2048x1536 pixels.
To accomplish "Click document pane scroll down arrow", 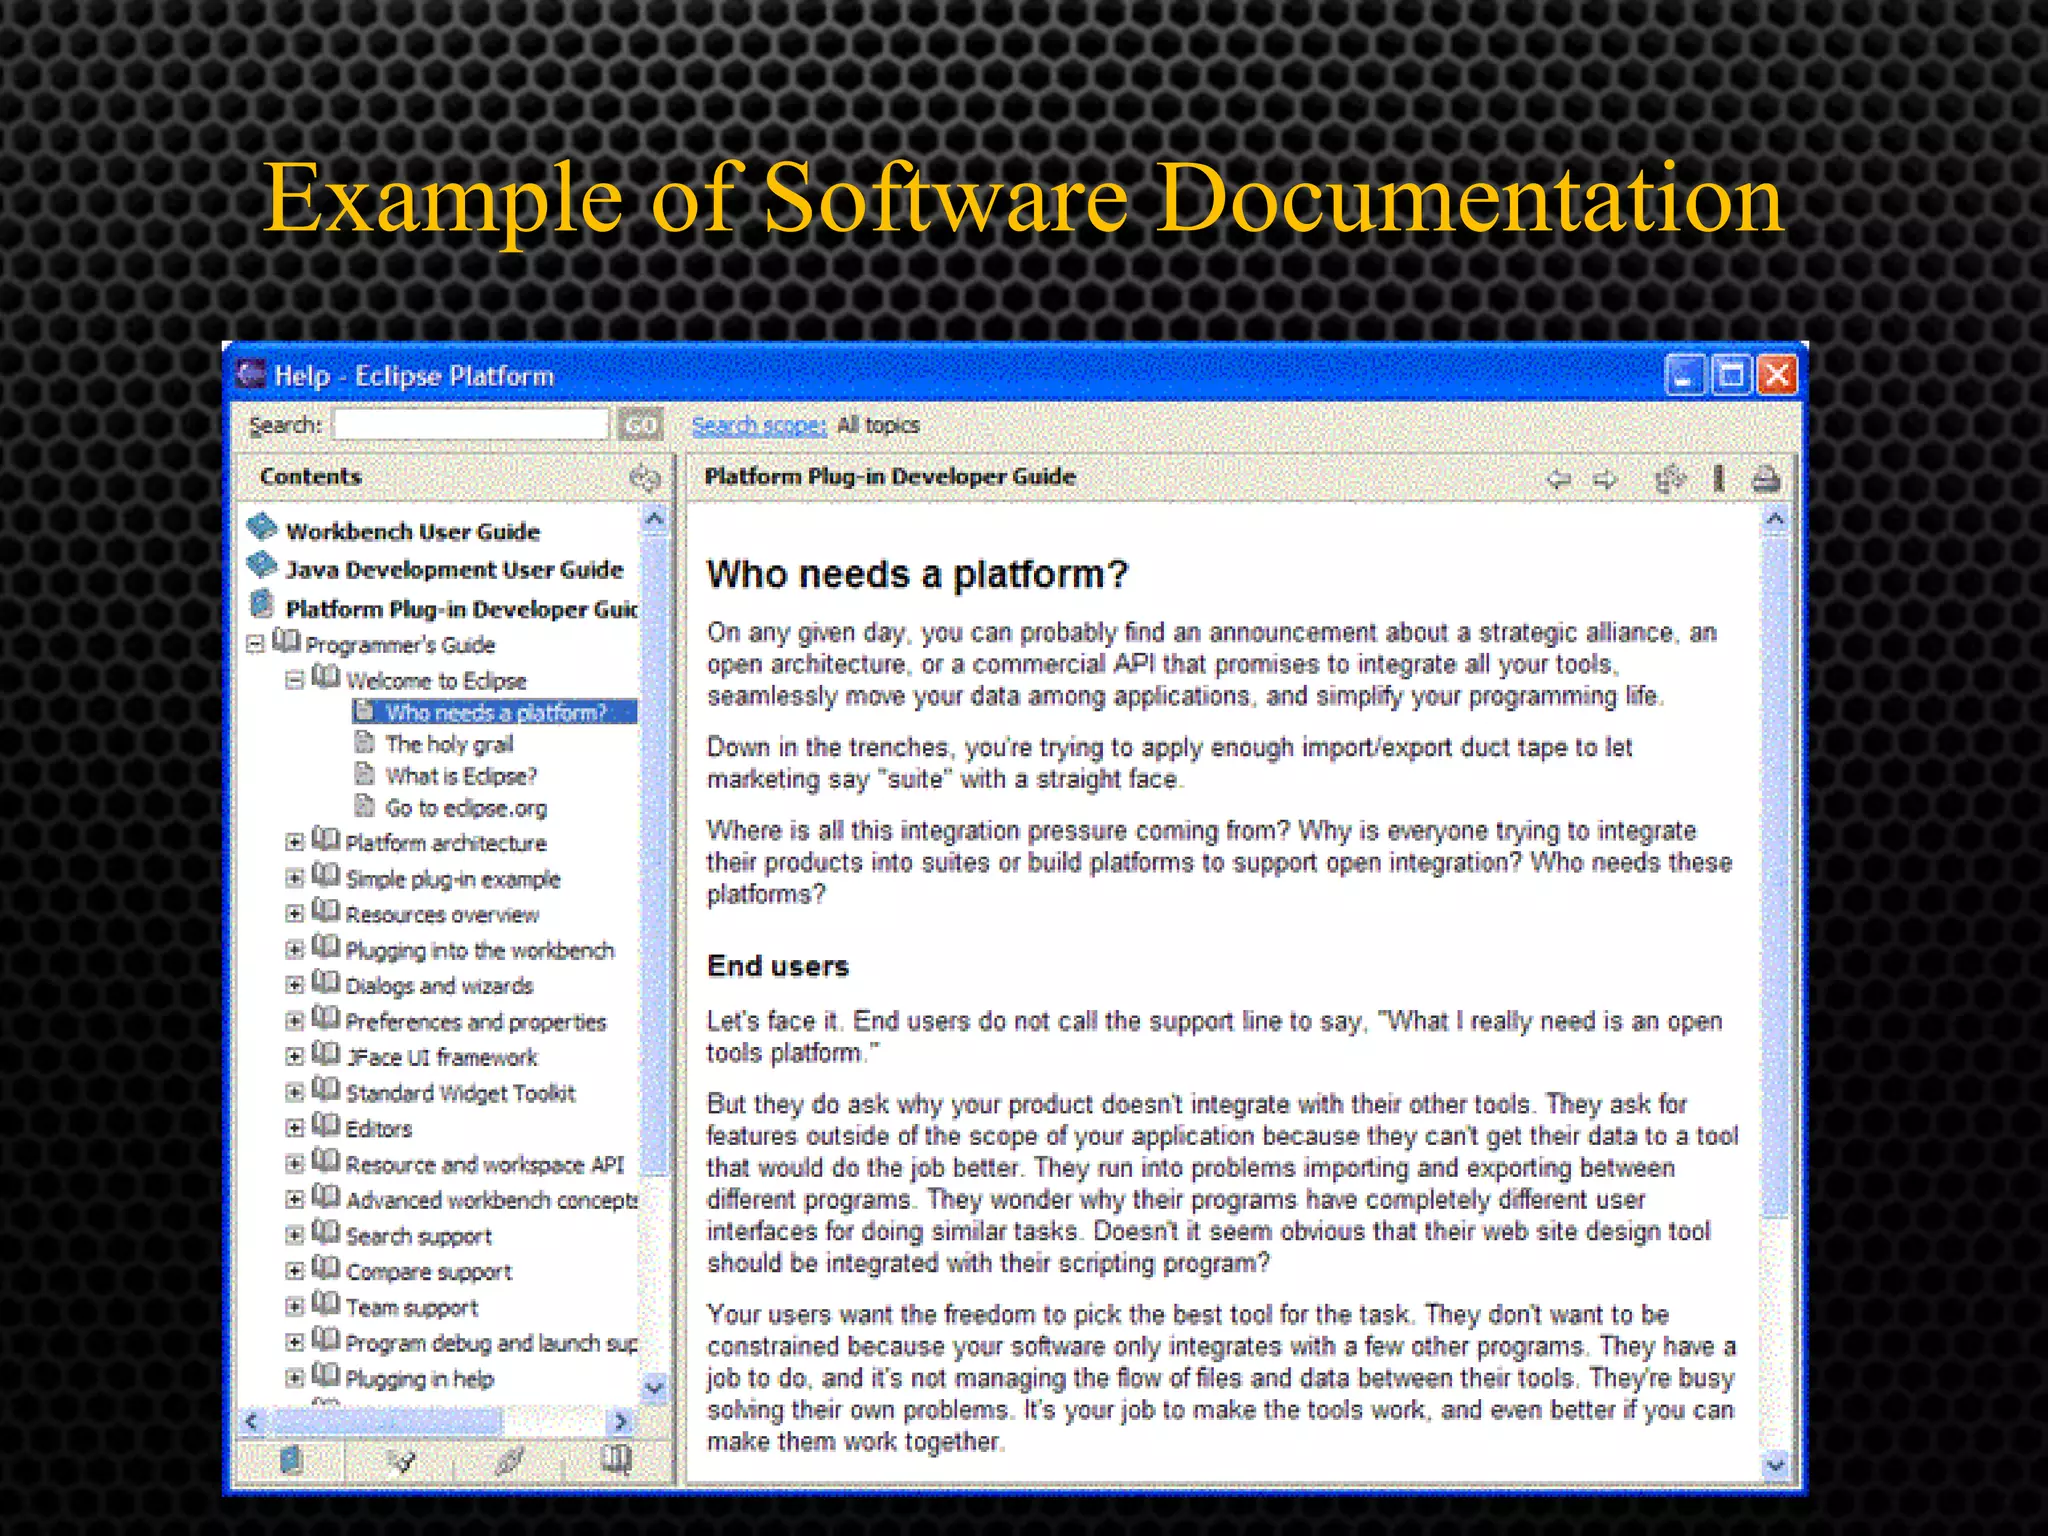I will point(1775,1465).
